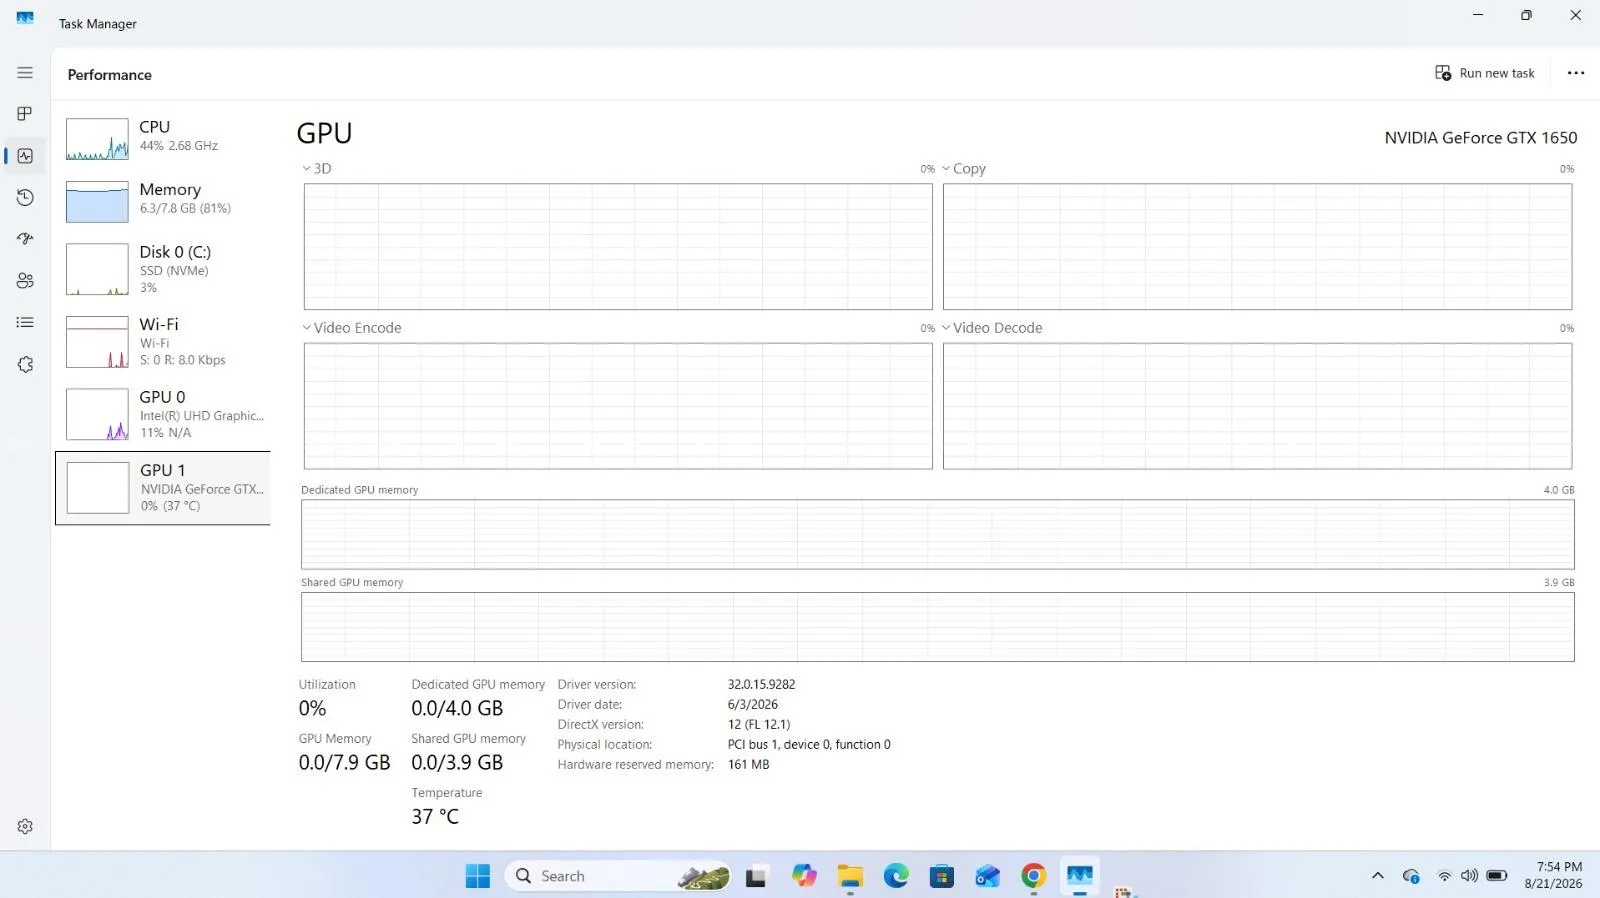Select the Performance page icon
Viewport: 1600px width, 898px height.
coord(25,156)
